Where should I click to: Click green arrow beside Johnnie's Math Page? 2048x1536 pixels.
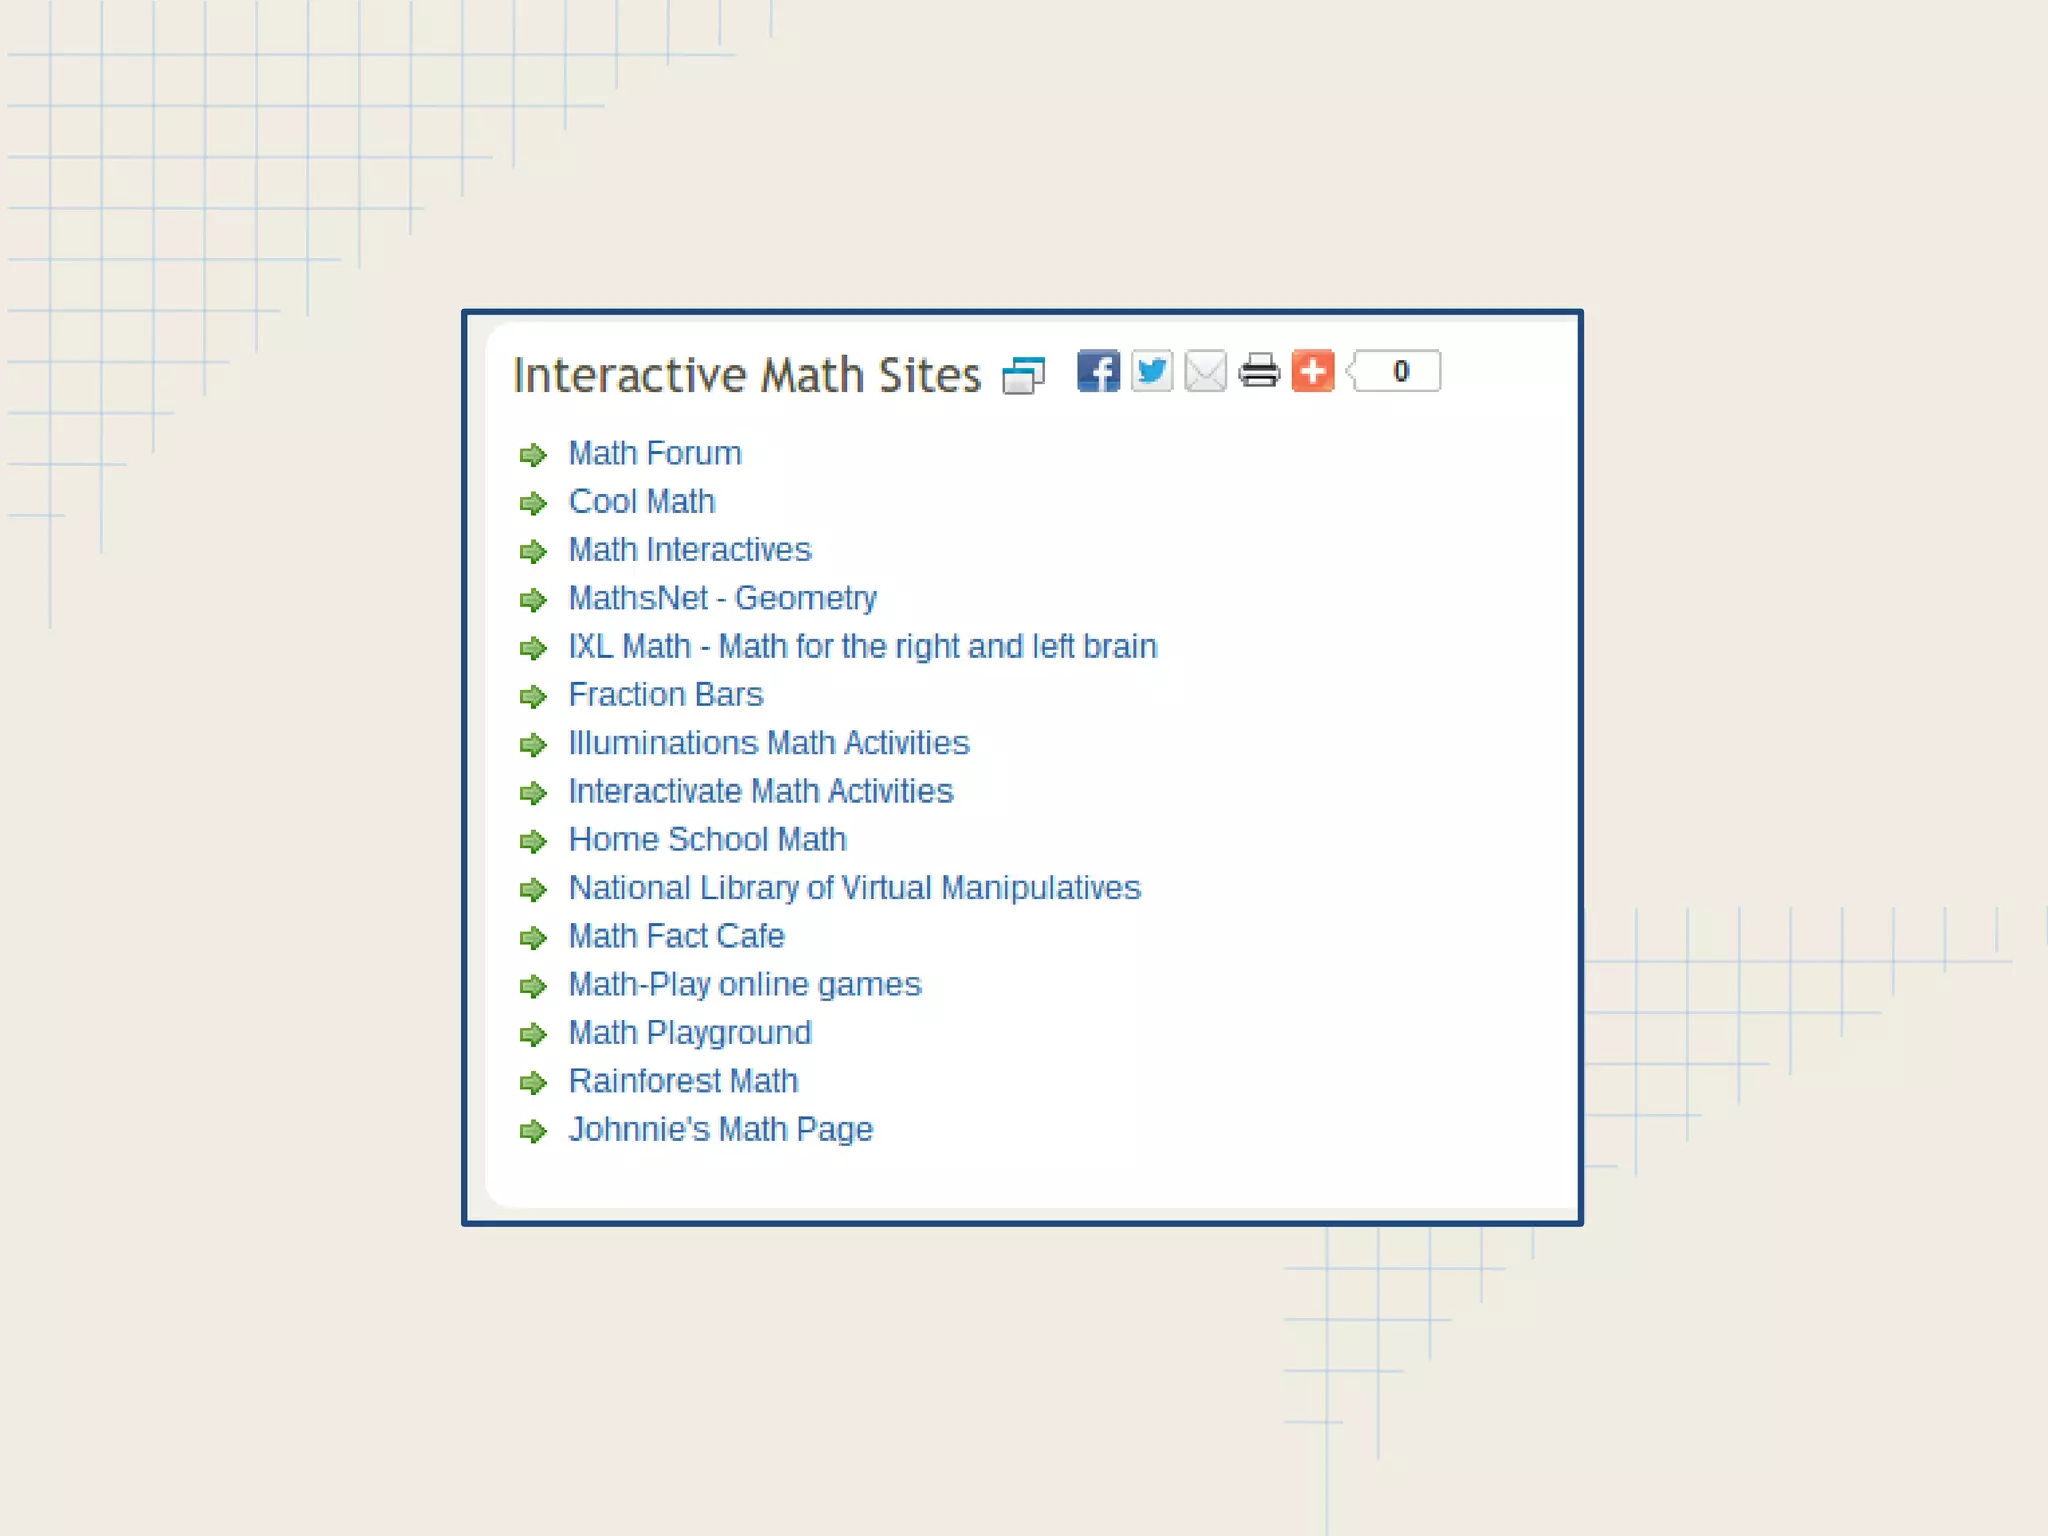[x=533, y=1131]
